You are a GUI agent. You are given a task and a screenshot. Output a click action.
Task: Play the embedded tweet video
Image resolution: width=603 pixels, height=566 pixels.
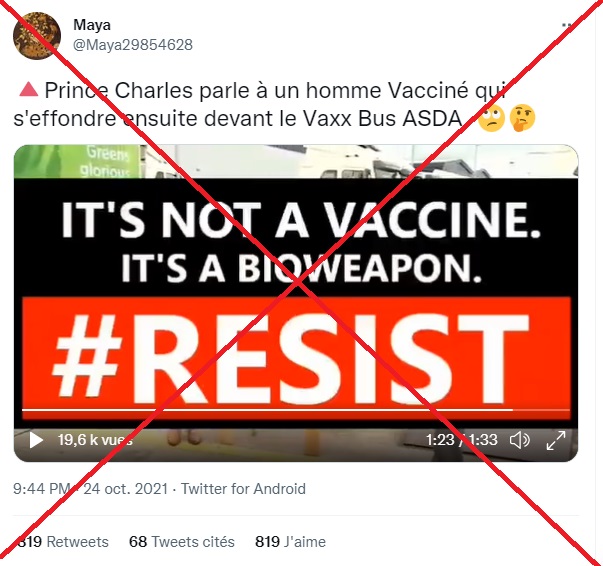tap(36, 440)
